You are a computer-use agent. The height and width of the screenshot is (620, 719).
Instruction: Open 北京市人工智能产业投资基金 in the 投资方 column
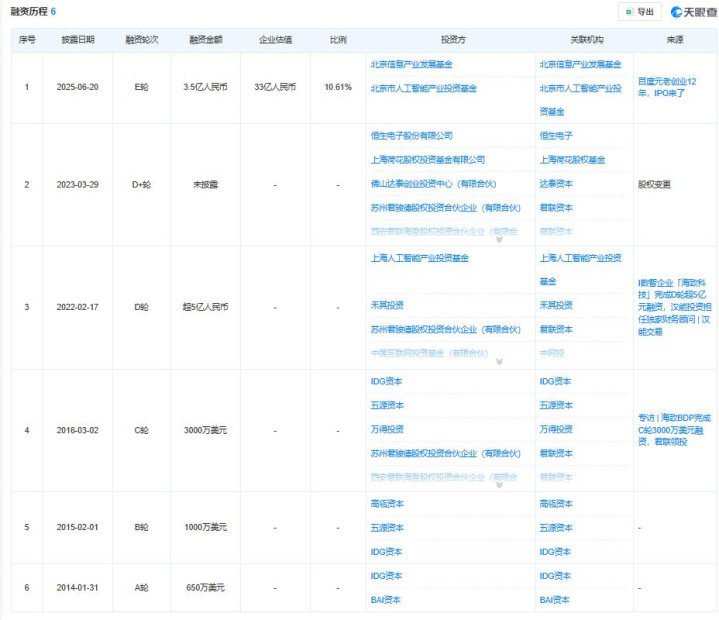pyautogui.click(x=423, y=88)
